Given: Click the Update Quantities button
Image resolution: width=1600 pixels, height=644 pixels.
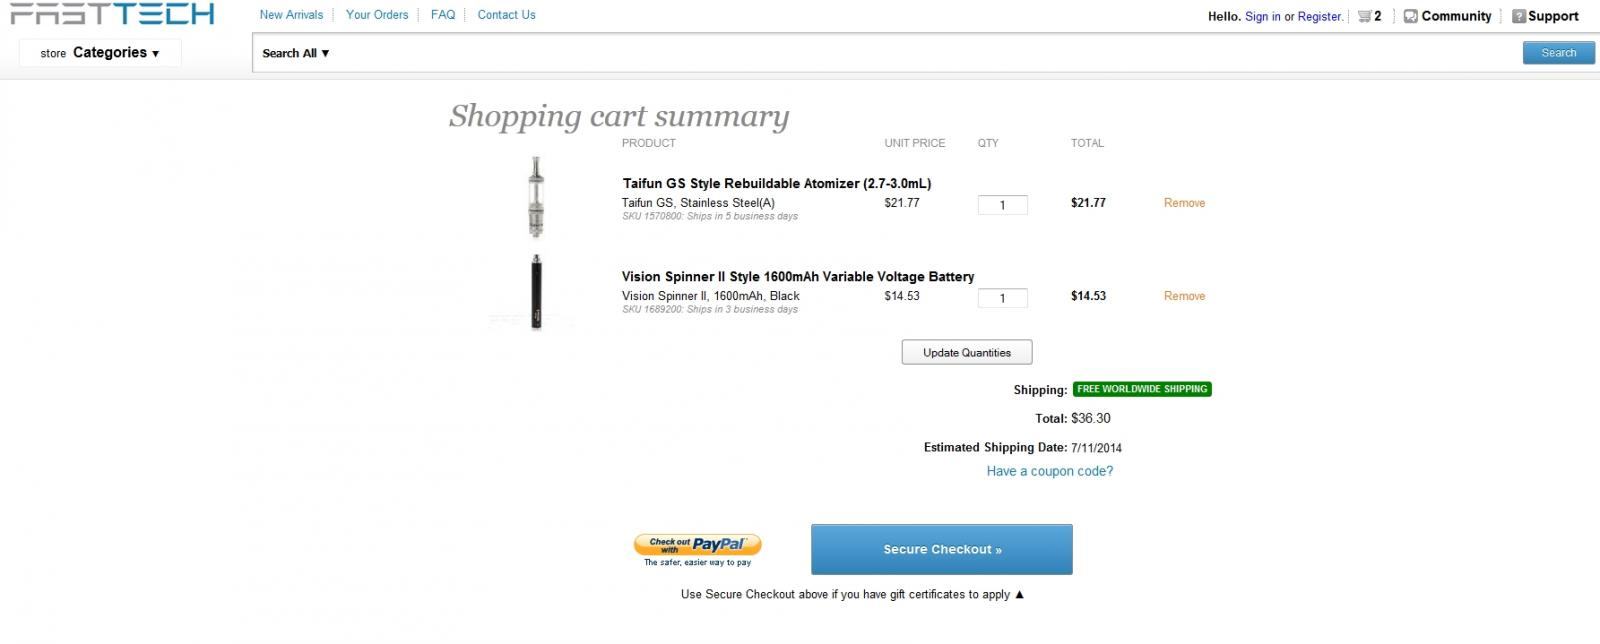Looking at the screenshot, I should (x=966, y=352).
